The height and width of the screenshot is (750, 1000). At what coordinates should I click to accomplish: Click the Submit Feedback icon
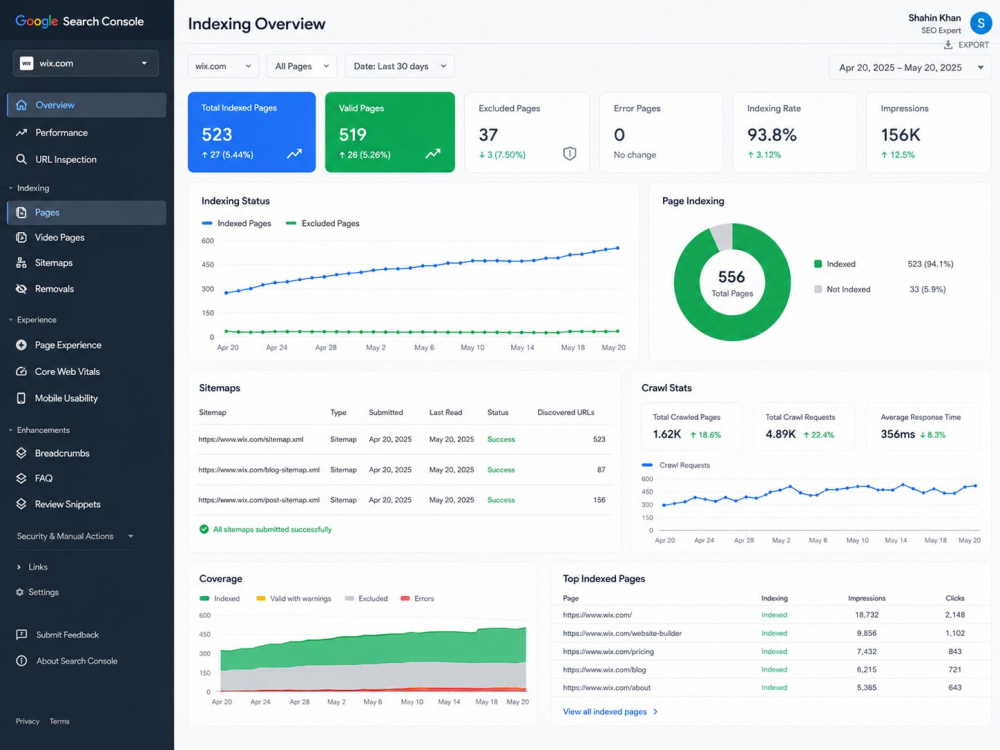tap(22, 635)
